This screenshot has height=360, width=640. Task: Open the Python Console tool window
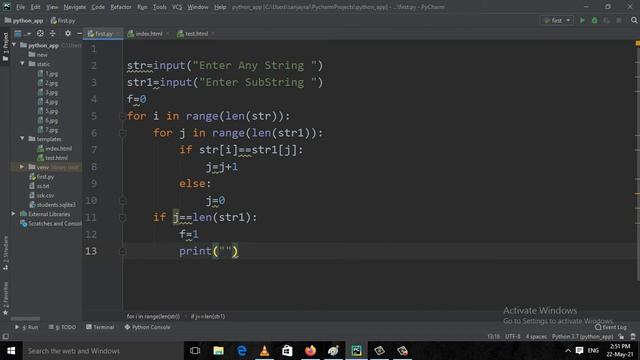(x=147, y=327)
